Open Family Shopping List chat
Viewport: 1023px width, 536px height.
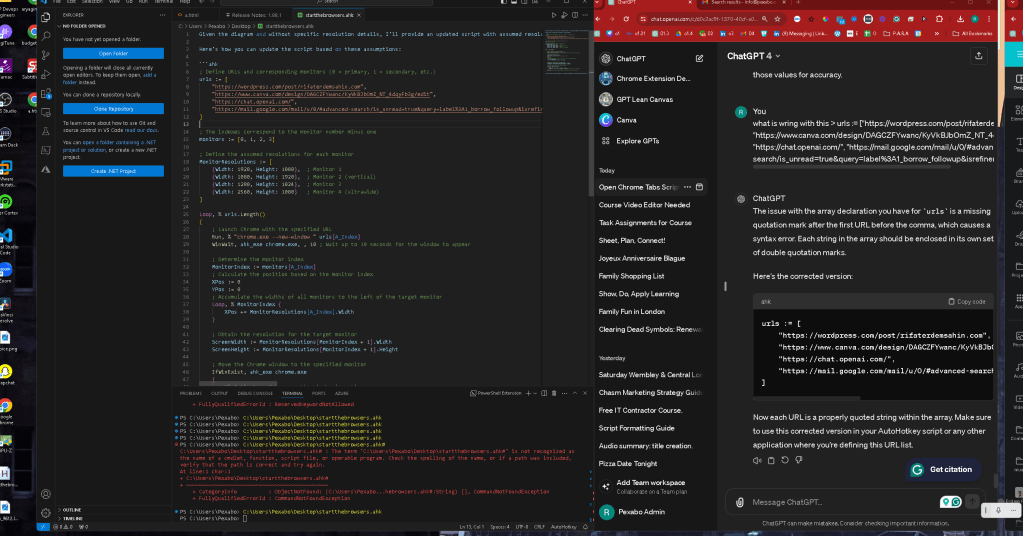click(631, 276)
